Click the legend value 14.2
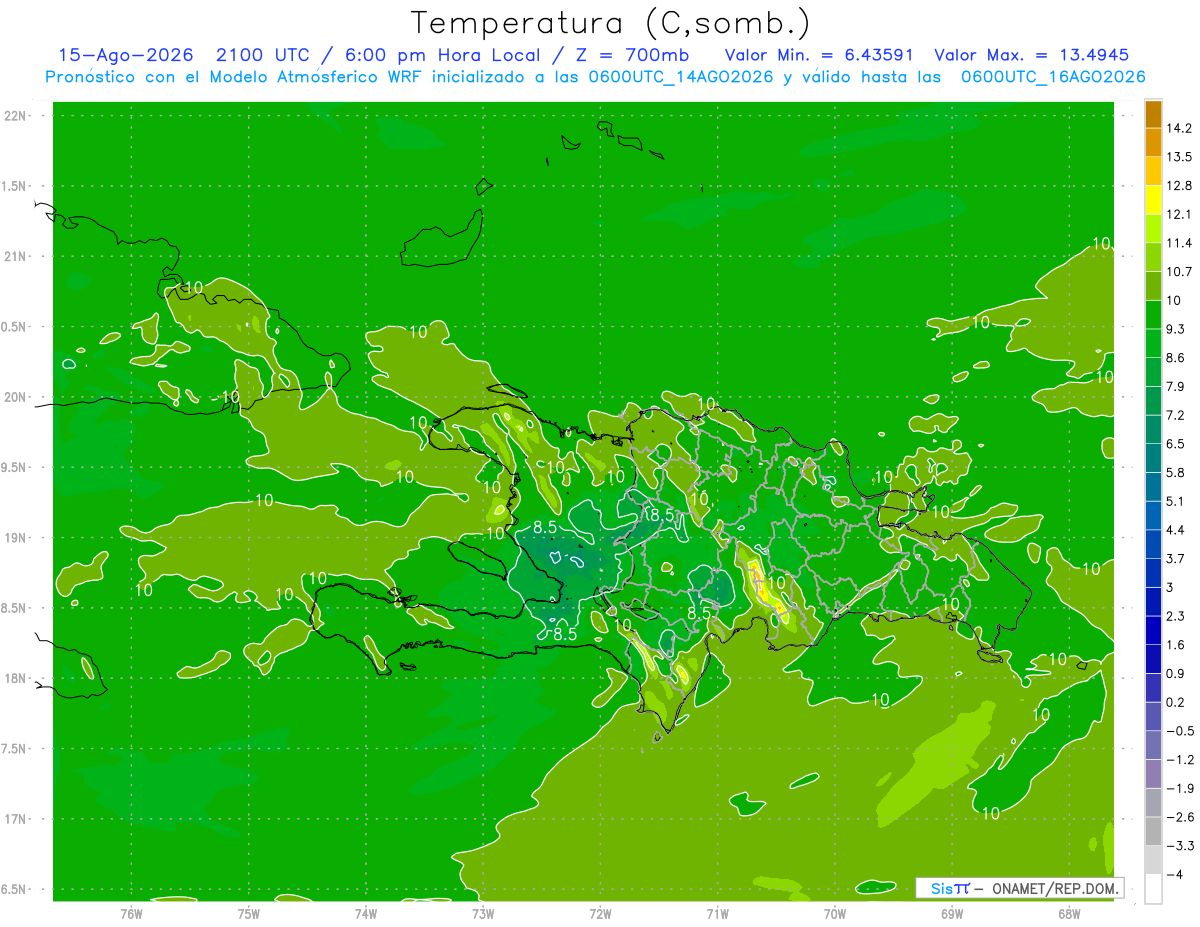1200x927 pixels. click(x=1179, y=128)
